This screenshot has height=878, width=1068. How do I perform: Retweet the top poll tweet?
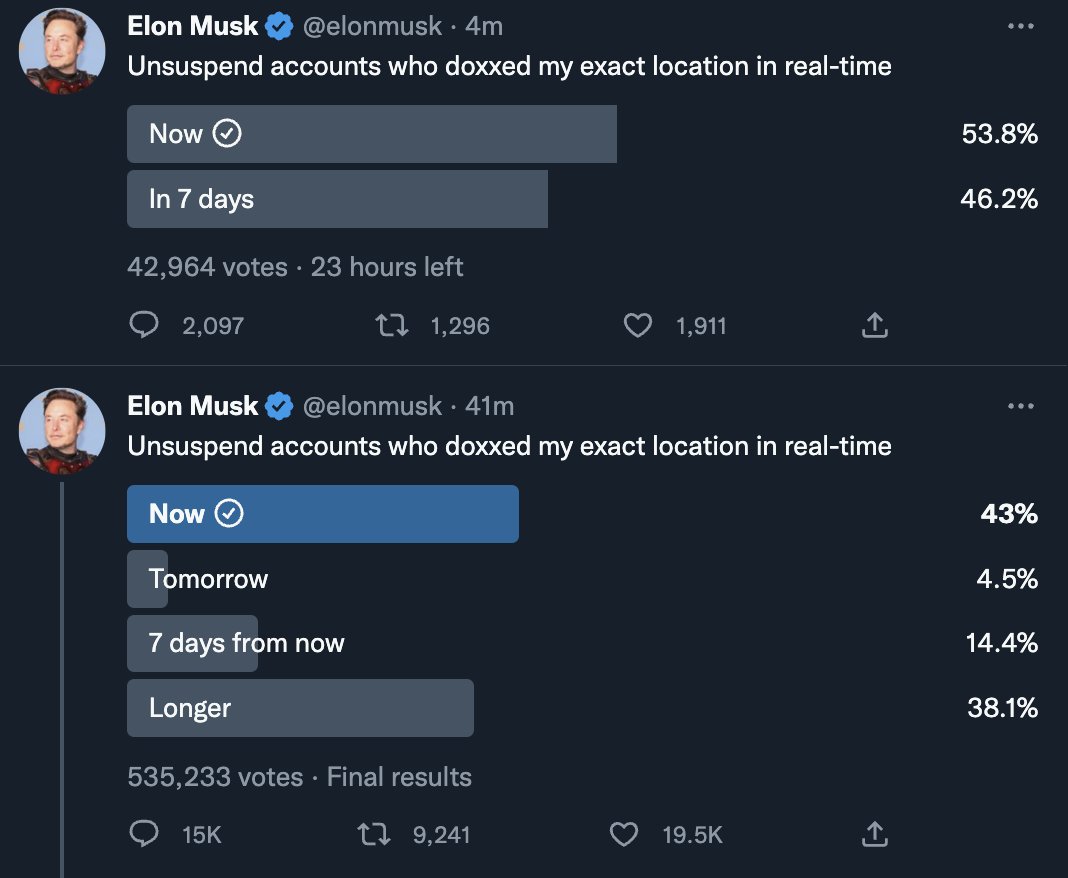(x=392, y=326)
